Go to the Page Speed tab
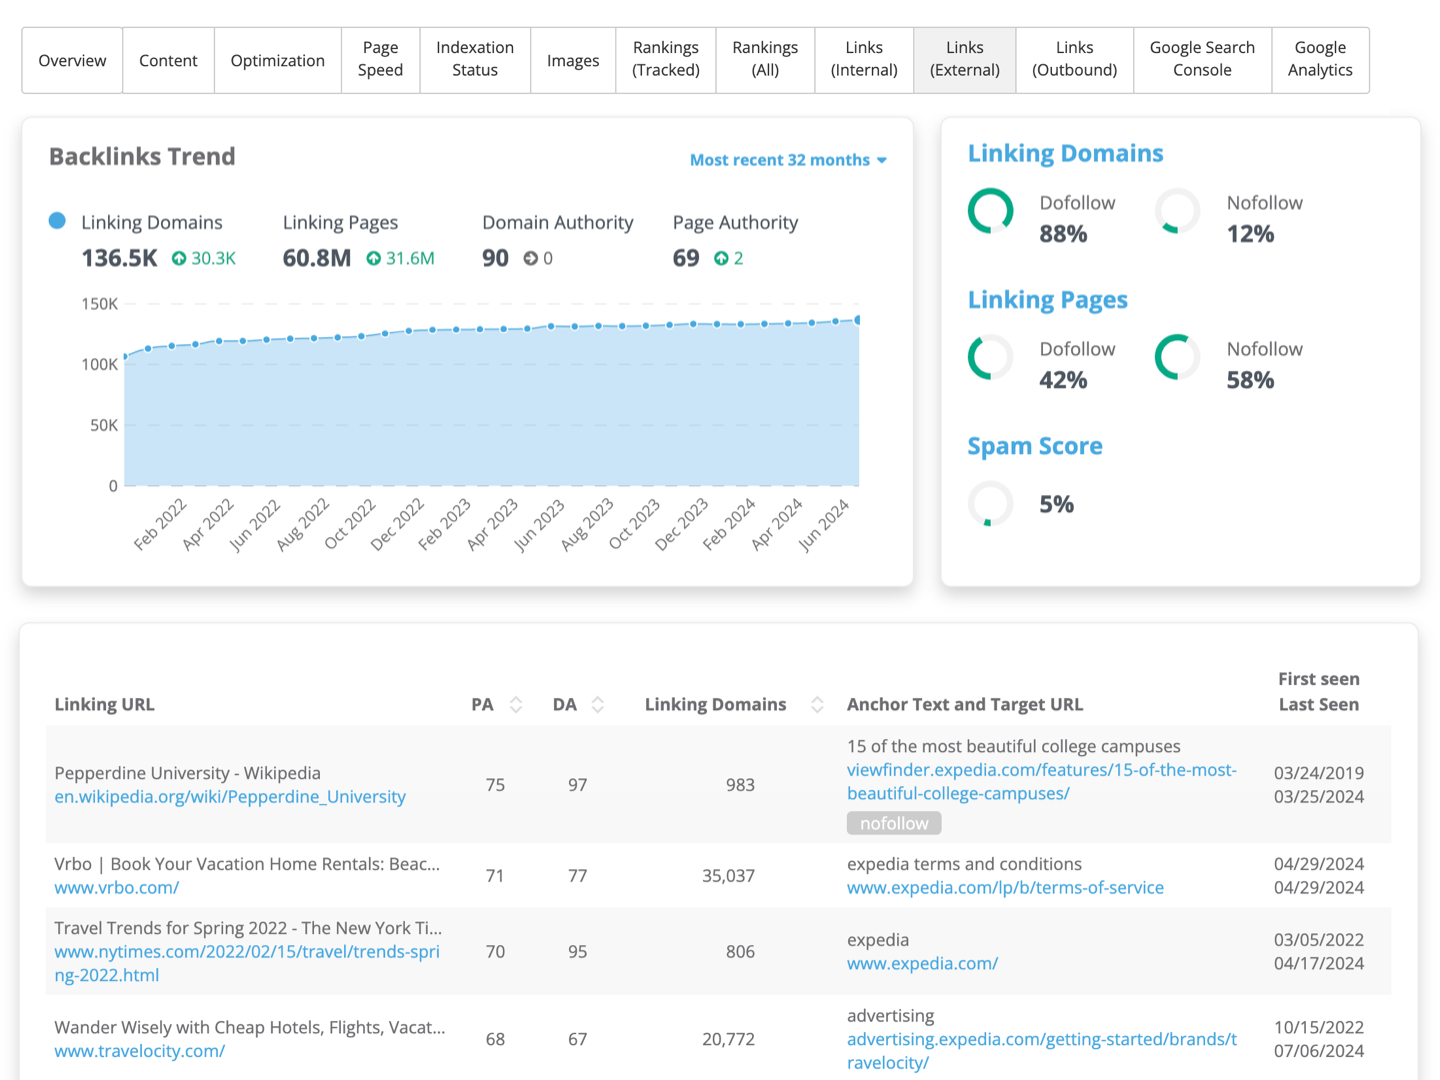The height and width of the screenshot is (1080, 1440). pos(380,61)
